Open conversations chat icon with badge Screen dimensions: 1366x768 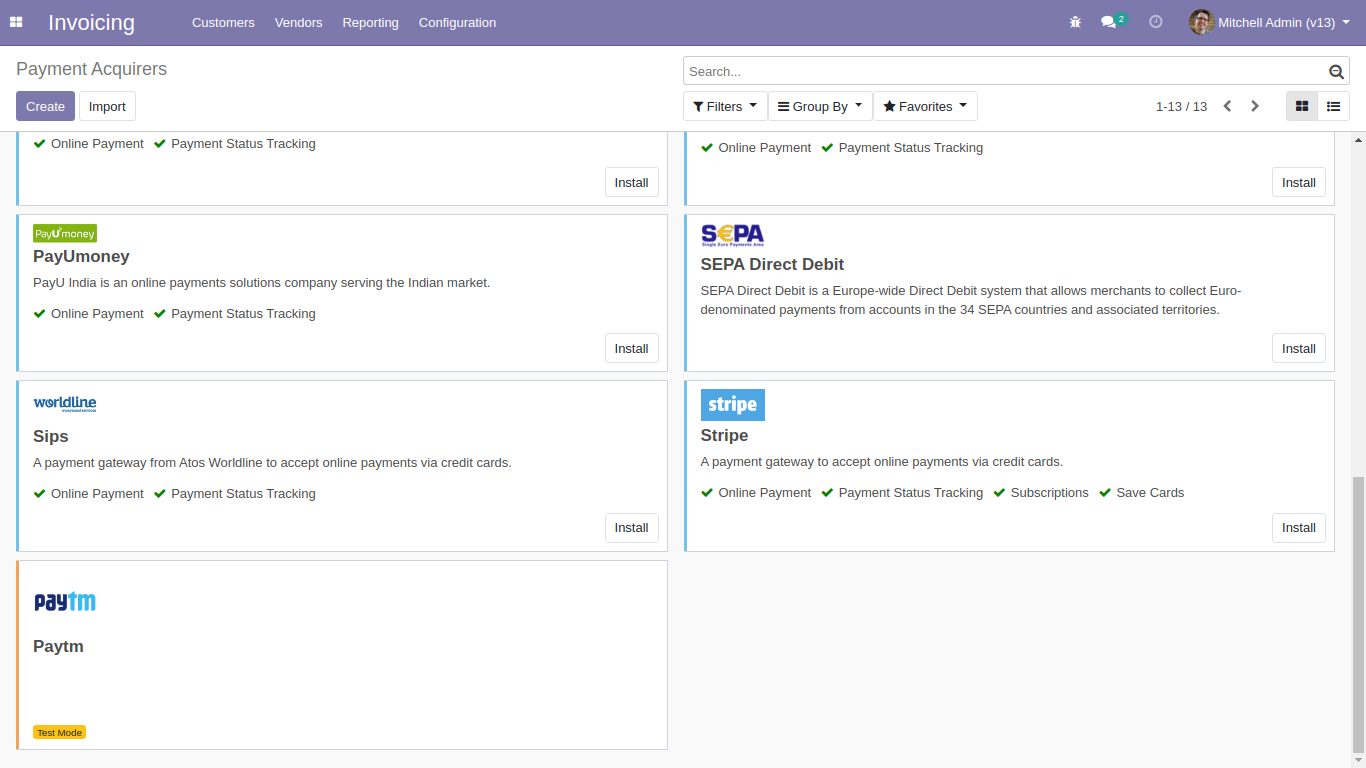pyautogui.click(x=1113, y=21)
